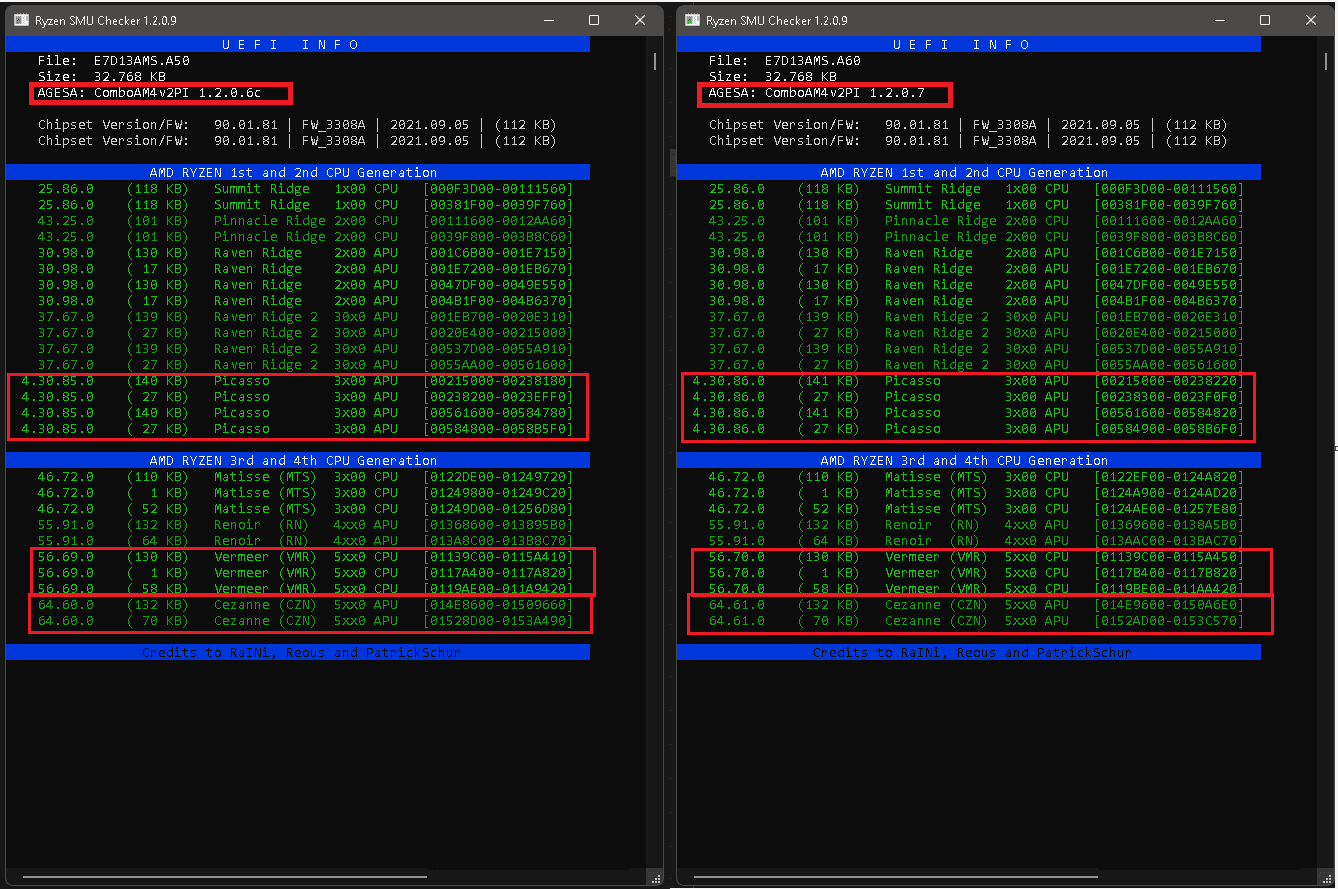Click Cezanne row [0152AD00-0153C570]
This screenshot has height=889, width=1338.
coord(977,621)
